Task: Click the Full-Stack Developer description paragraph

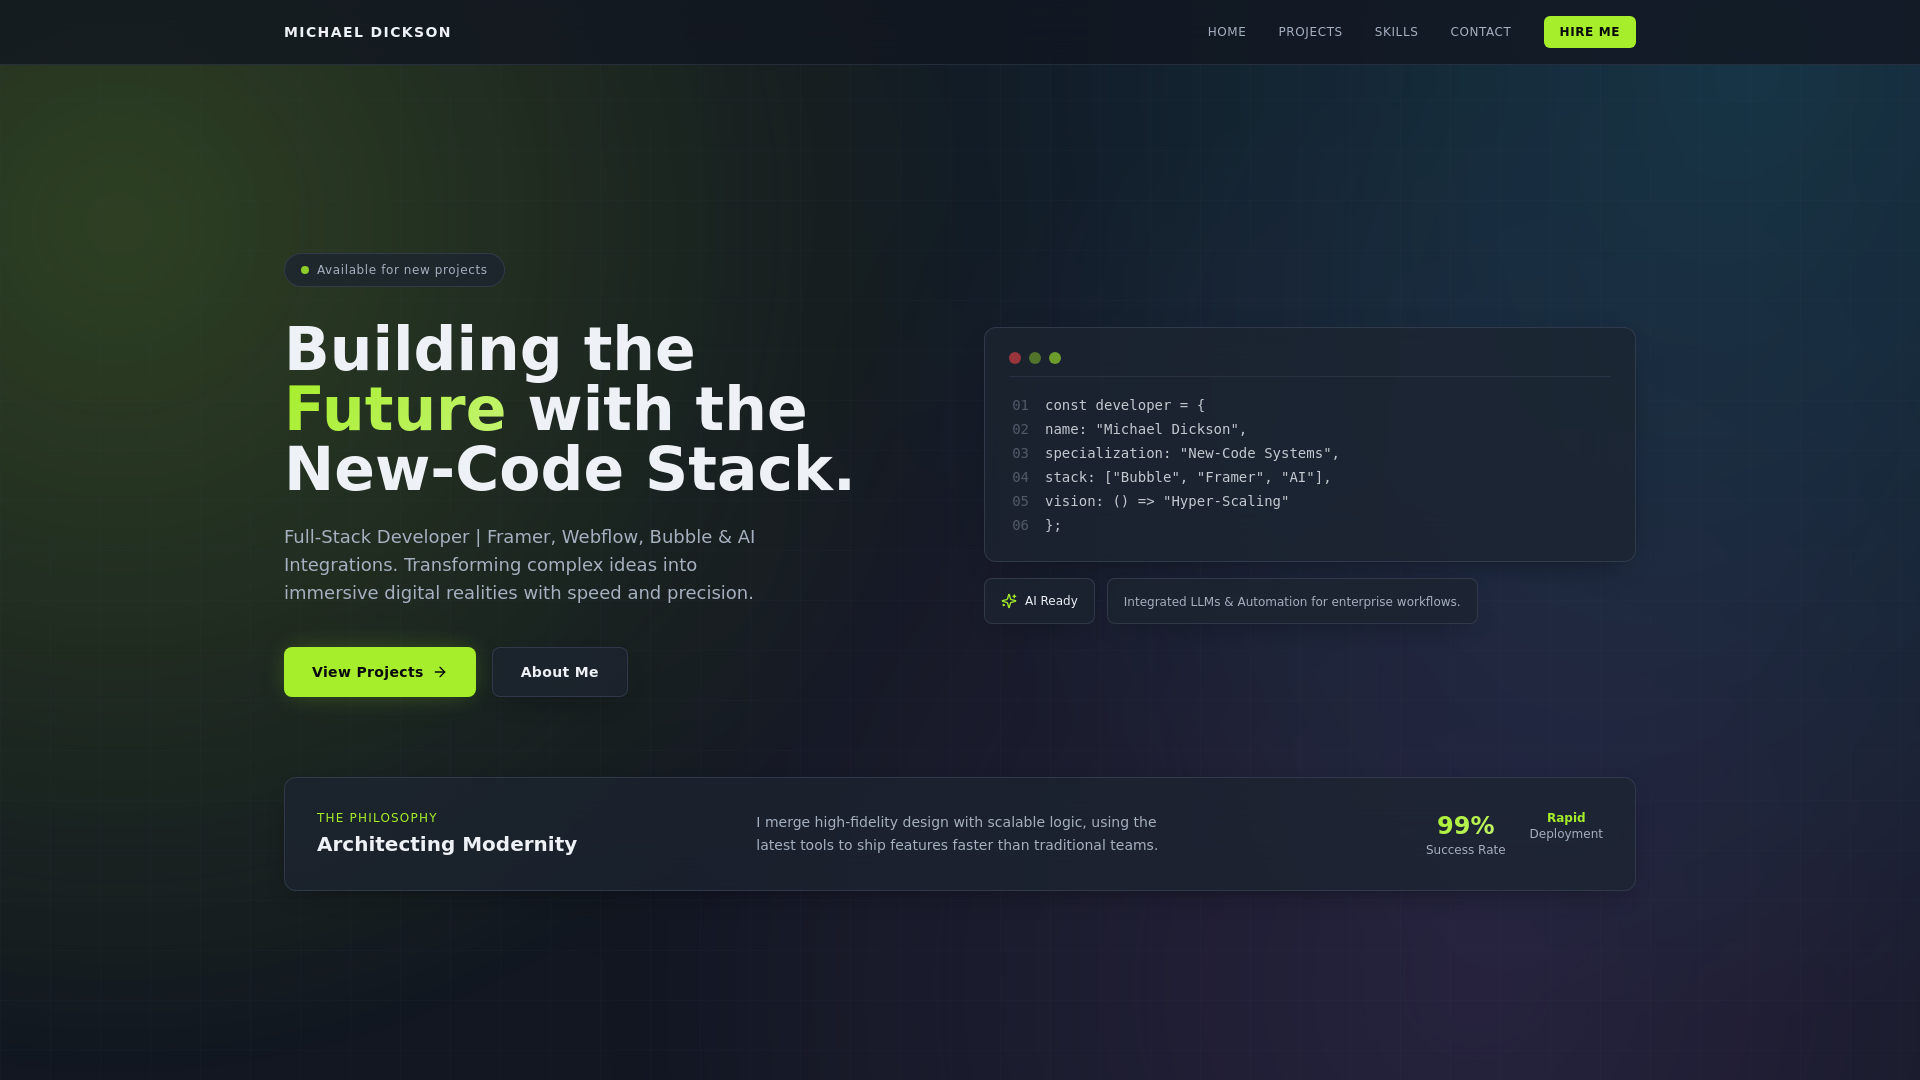Action: click(520, 565)
